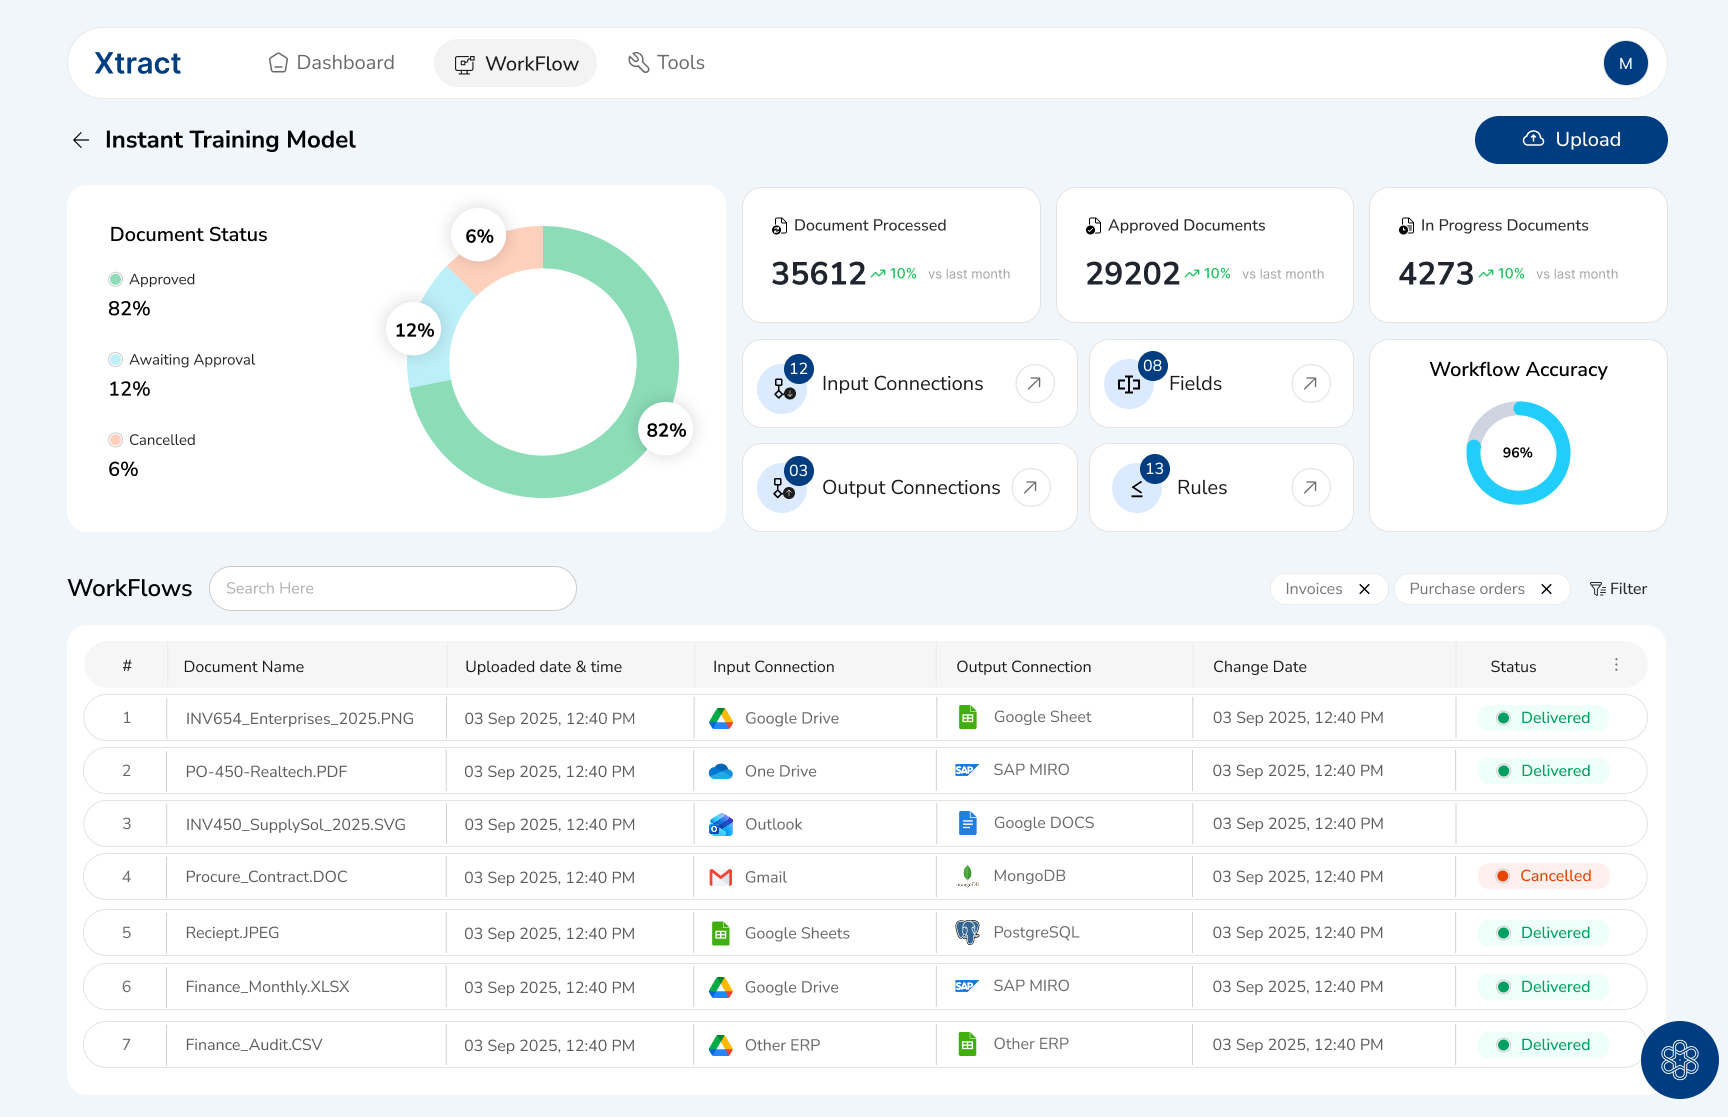The image size is (1728, 1117).
Task: Click the Workflow Accuracy 96% progress ring
Action: pyautogui.click(x=1517, y=453)
